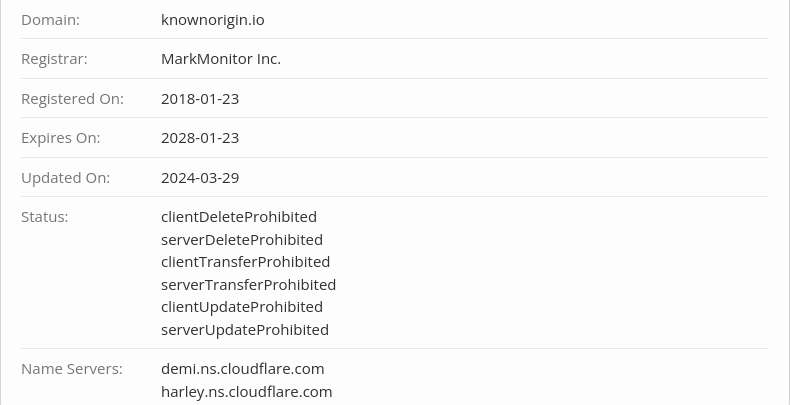The width and height of the screenshot is (790, 405).
Task: Click the Expires On: label
Action: coord(60,137)
